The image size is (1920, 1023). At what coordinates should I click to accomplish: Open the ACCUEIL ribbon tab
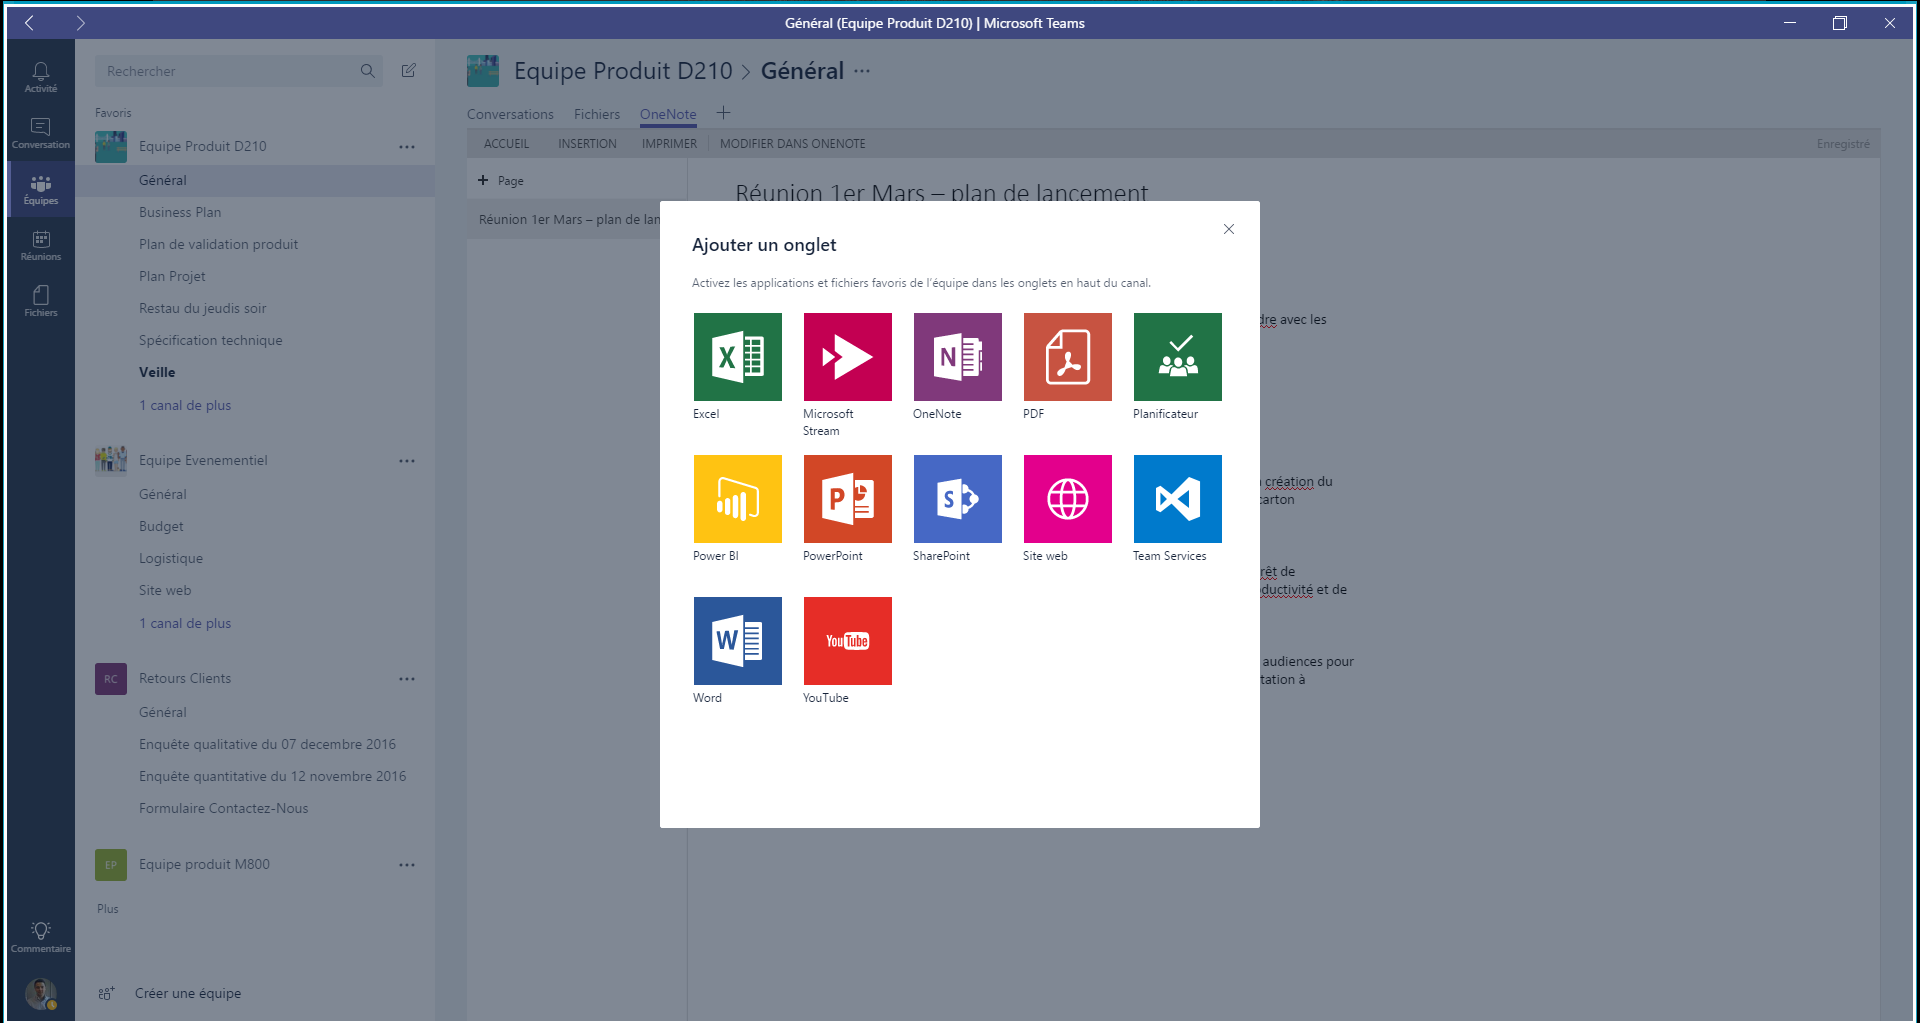point(507,144)
